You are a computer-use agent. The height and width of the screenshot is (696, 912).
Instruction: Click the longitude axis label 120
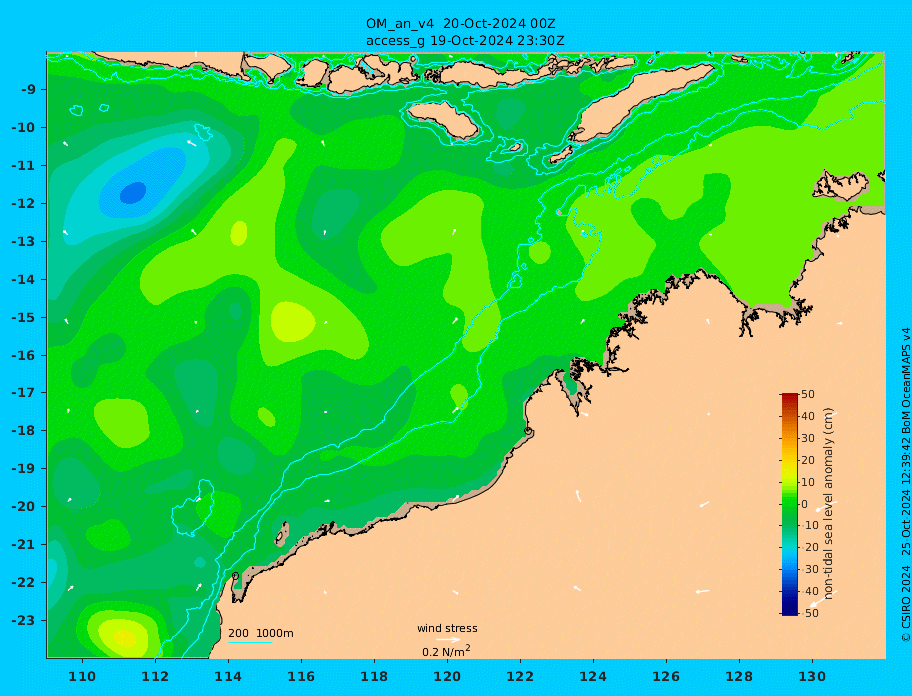(x=447, y=677)
